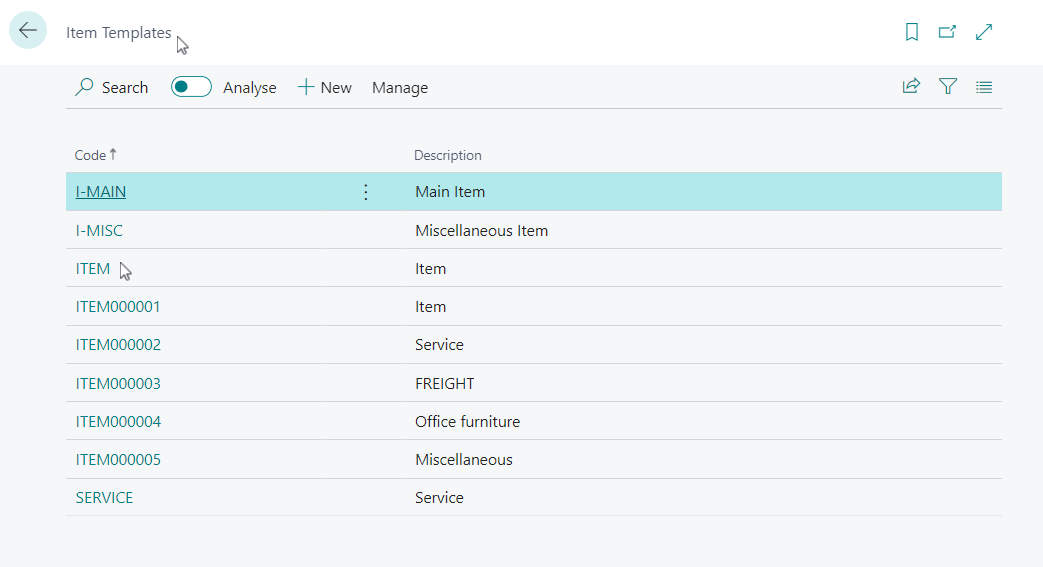1043x567 pixels.
Task: Open the ITEM template link
Action: pos(92,269)
